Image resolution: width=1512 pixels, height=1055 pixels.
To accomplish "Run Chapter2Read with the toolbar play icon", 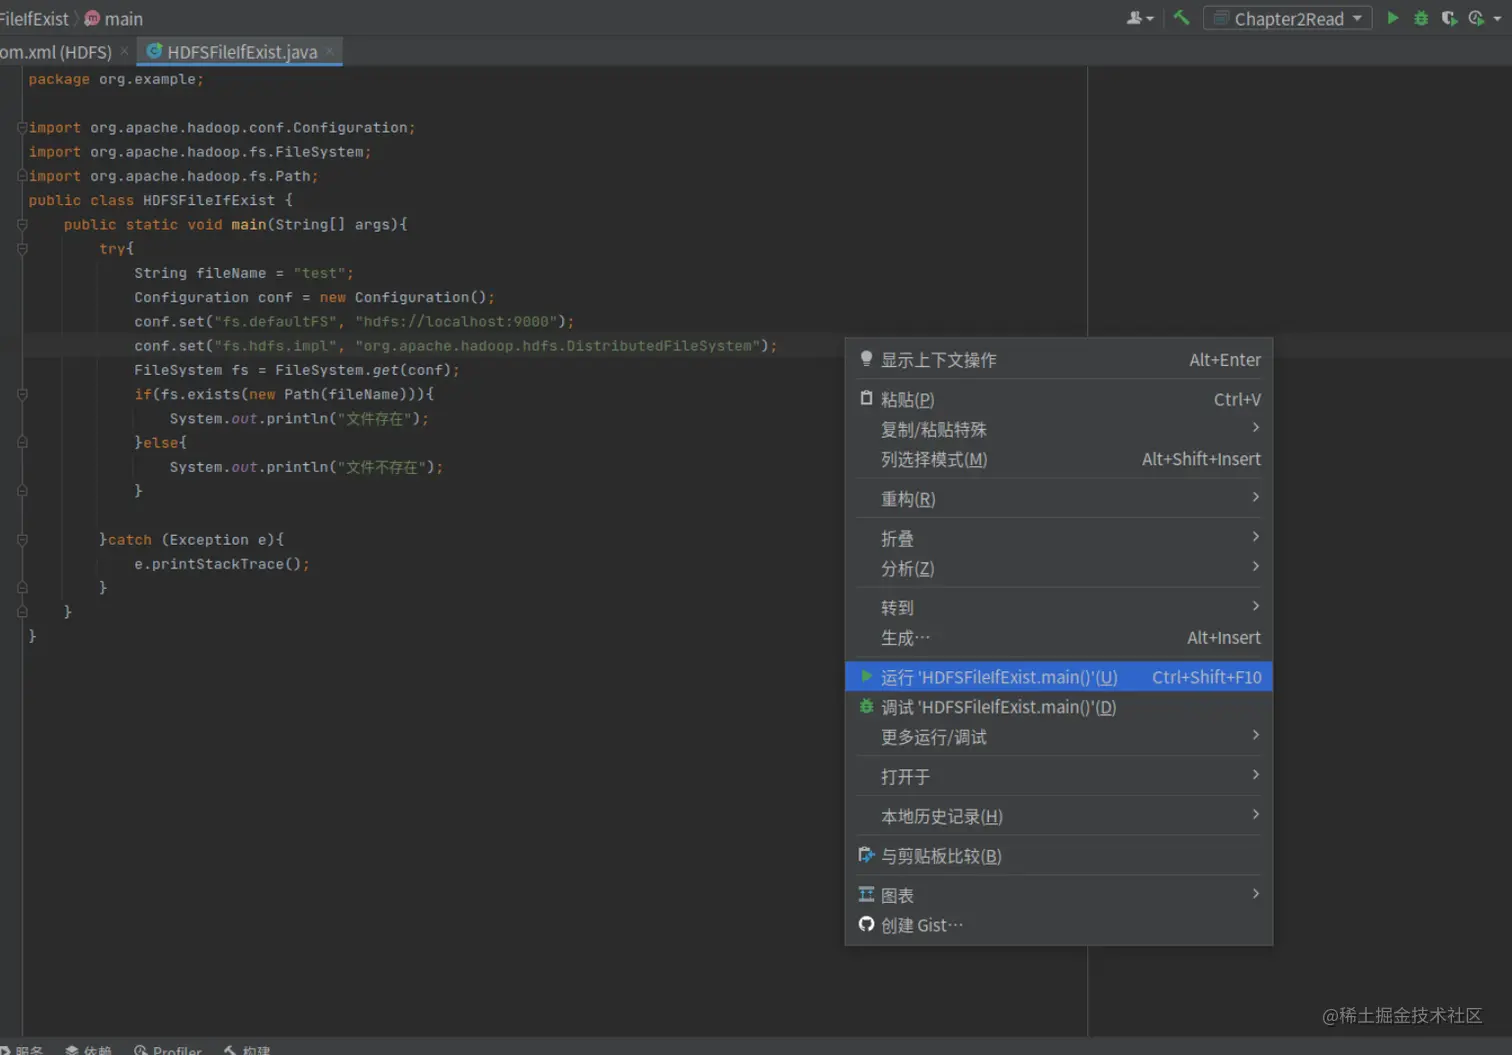I will [1392, 18].
